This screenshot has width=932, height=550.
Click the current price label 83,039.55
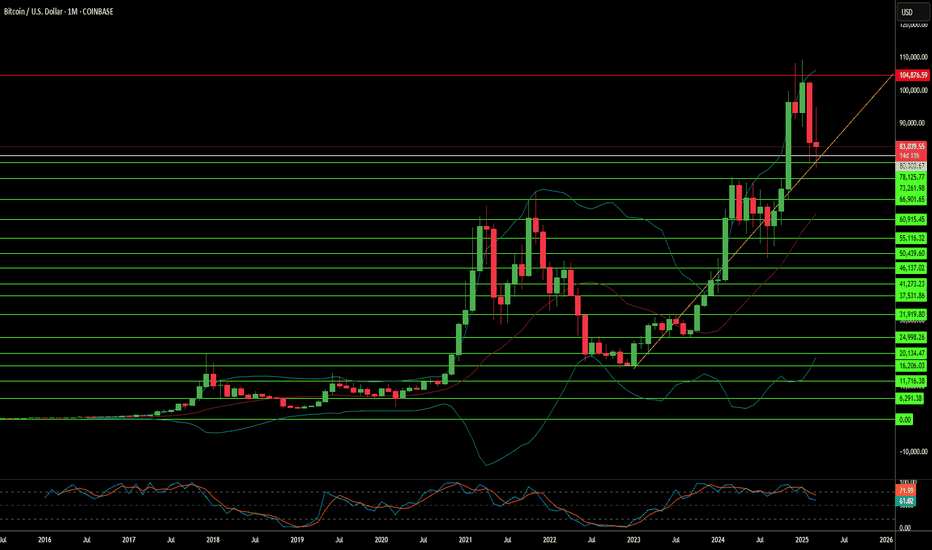(912, 146)
